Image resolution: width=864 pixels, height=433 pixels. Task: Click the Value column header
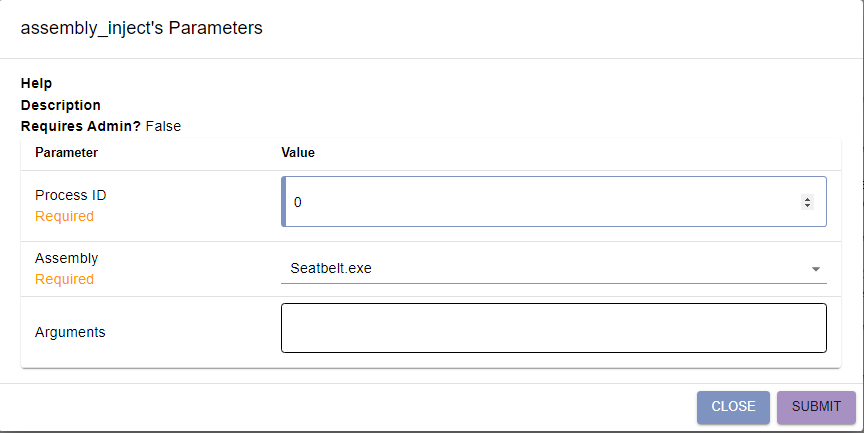tap(298, 153)
